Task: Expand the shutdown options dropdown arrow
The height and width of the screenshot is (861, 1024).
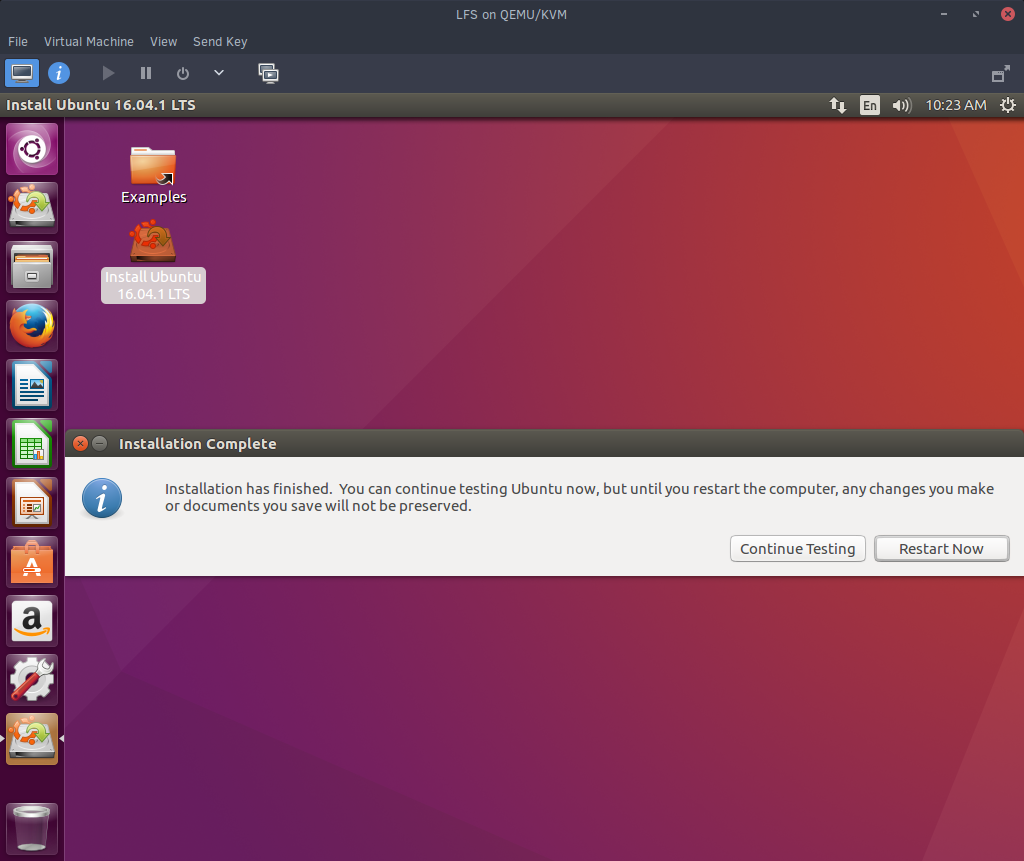Action: 219,73
